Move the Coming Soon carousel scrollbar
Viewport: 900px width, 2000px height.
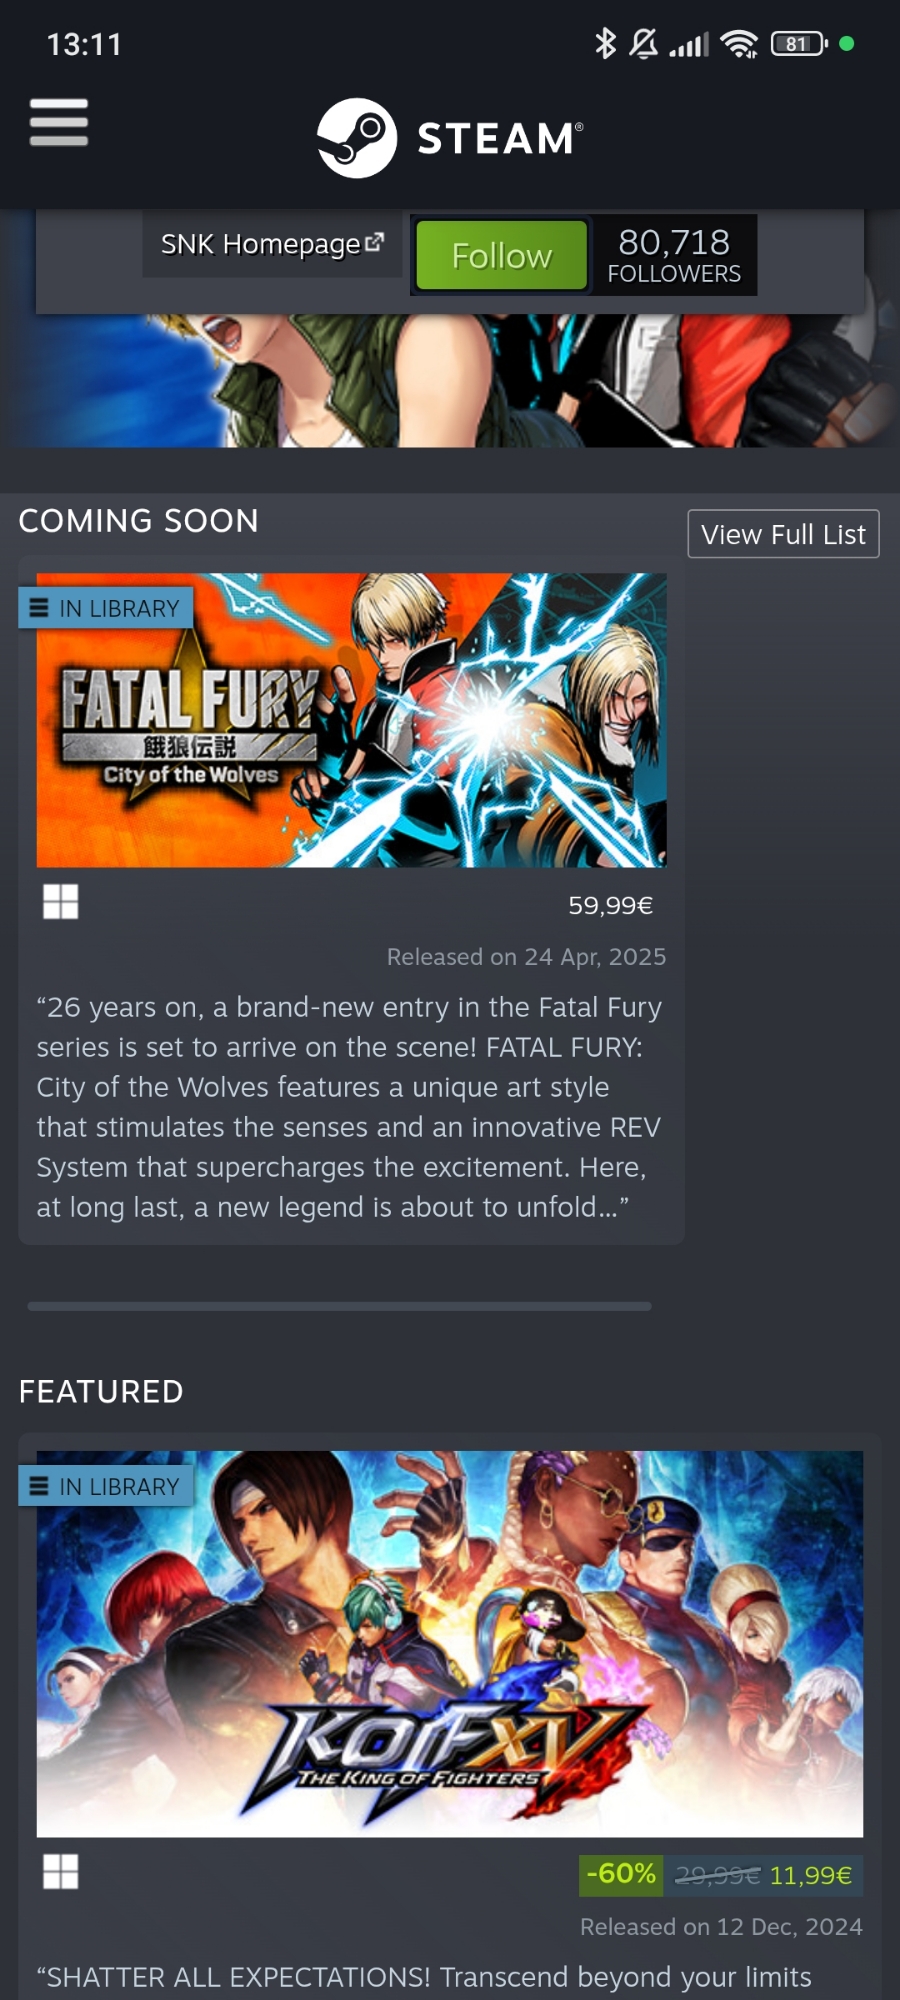[x=339, y=1306]
